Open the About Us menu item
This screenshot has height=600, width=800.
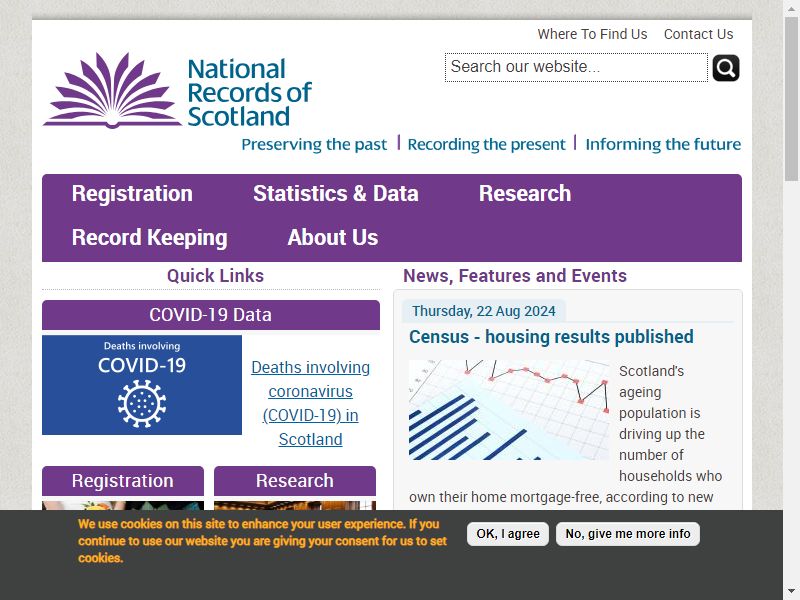[x=333, y=238]
